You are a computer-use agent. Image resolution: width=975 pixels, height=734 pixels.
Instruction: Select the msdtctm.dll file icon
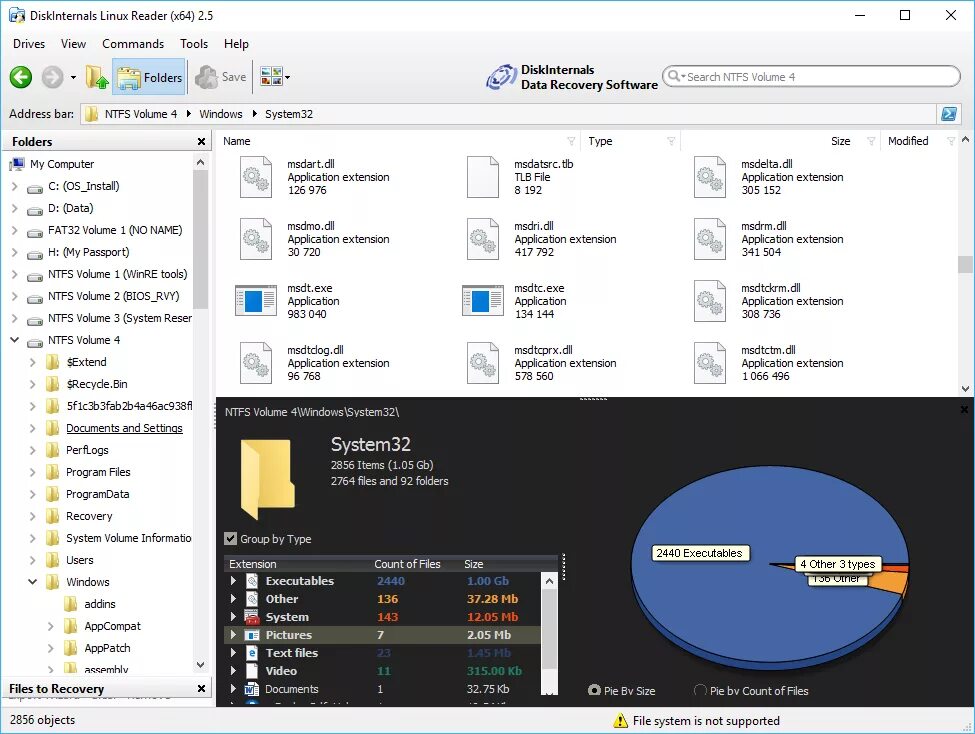709,363
